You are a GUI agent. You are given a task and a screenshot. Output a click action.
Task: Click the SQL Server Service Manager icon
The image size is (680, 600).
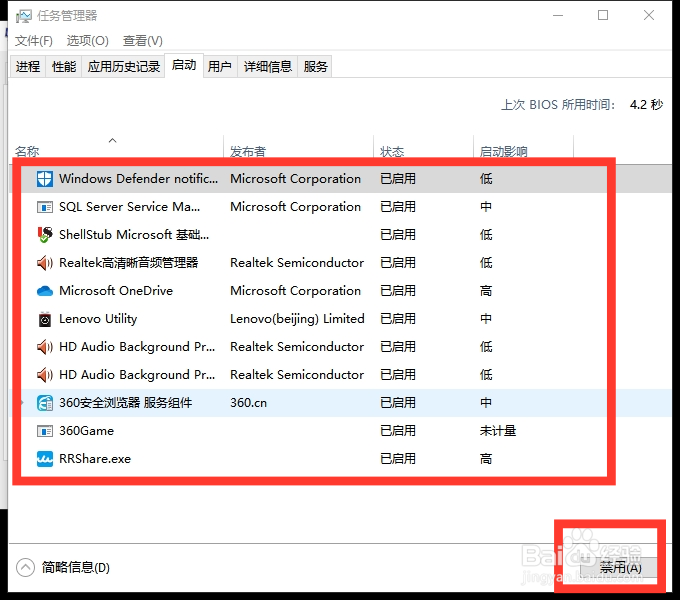45,207
